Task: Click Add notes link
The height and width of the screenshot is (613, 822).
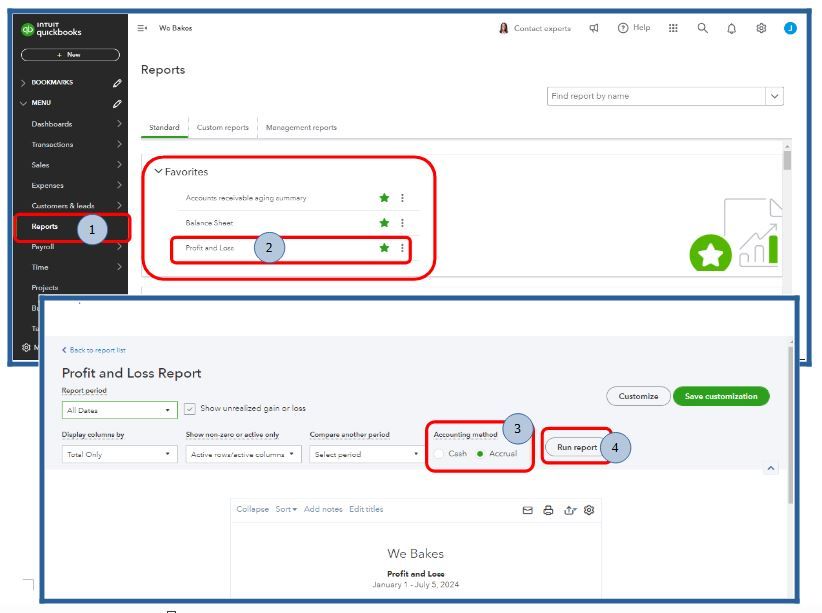Action: [323, 509]
